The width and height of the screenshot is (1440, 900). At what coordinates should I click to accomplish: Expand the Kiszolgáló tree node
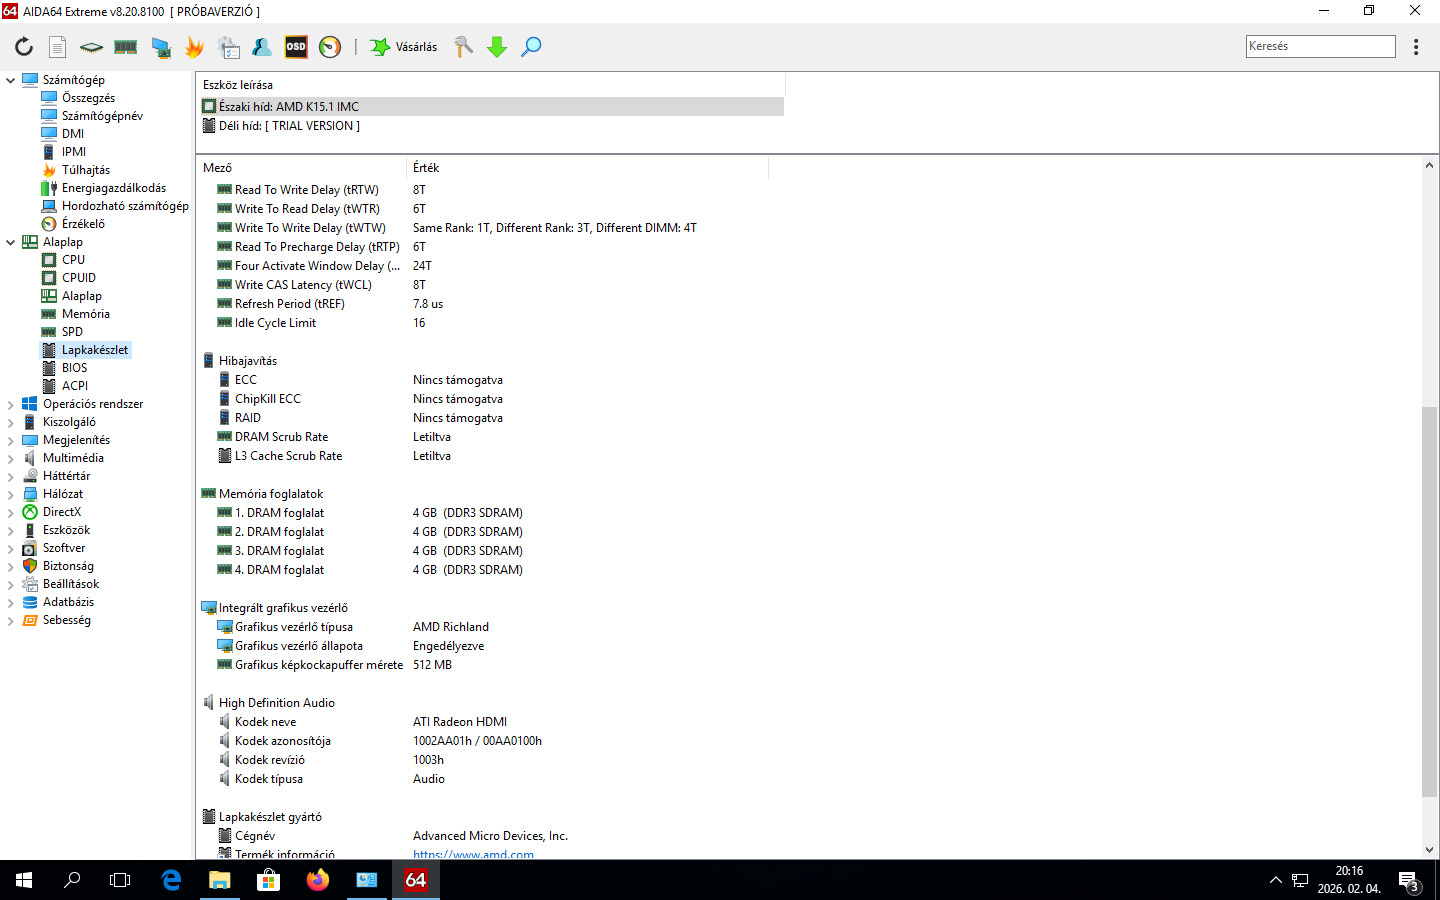(11, 422)
